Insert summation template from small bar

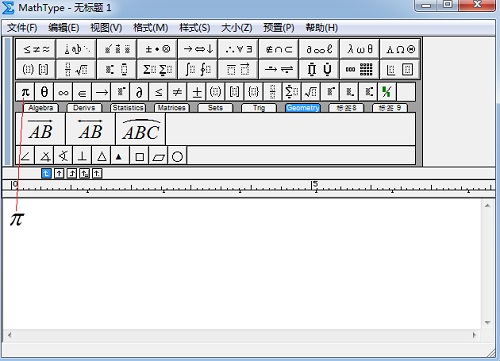click(292, 92)
